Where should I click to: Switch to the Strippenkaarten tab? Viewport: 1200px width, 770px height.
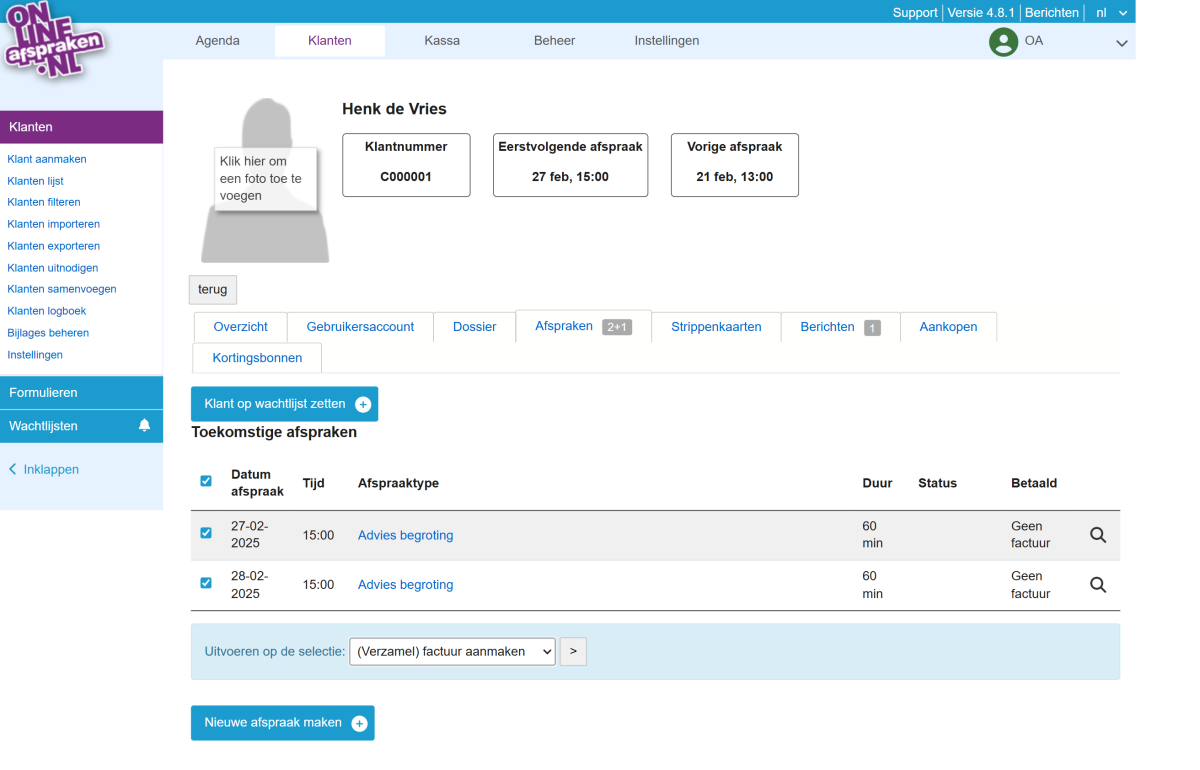[x=716, y=327]
